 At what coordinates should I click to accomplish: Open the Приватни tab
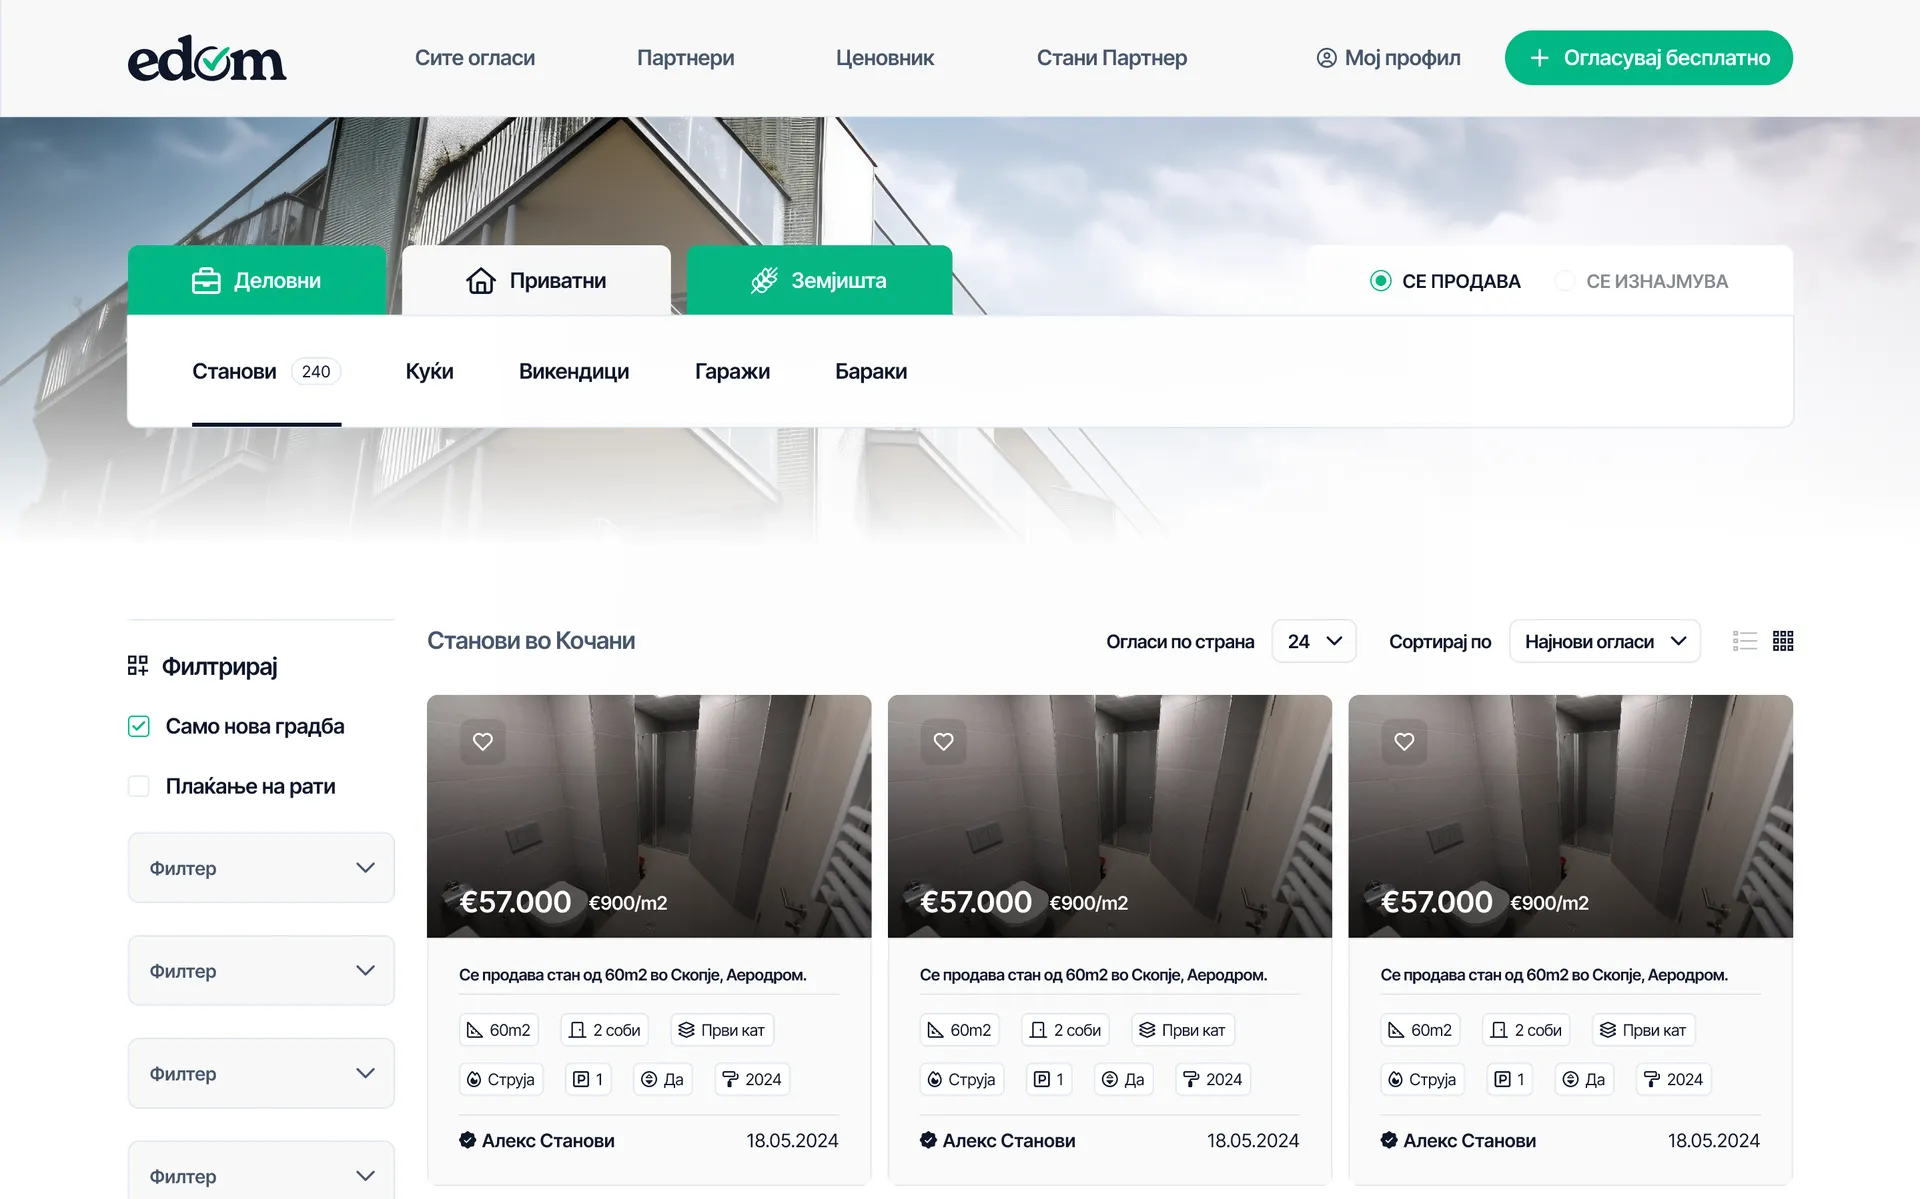tap(536, 281)
